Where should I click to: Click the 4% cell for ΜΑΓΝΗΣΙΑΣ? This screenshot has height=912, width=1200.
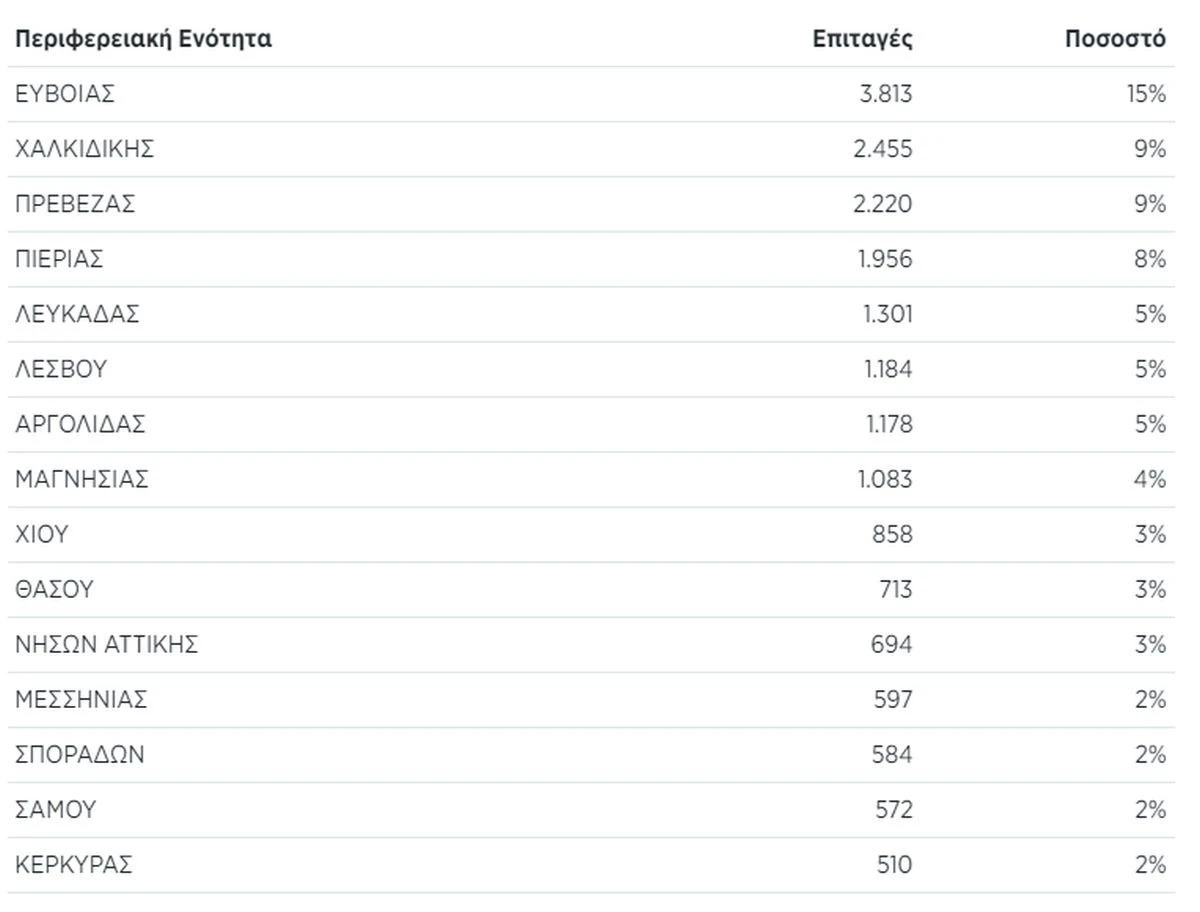(1150, 480)
